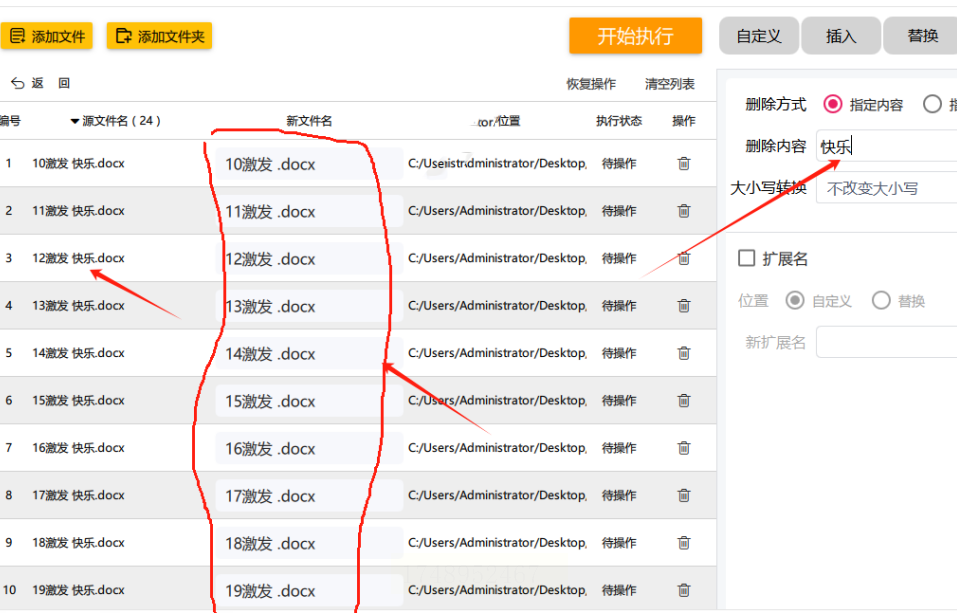The height and width of the screenshot is (613, 957).
Task: Click 待操作 status in row 5
Action: (x=619, y=353)
